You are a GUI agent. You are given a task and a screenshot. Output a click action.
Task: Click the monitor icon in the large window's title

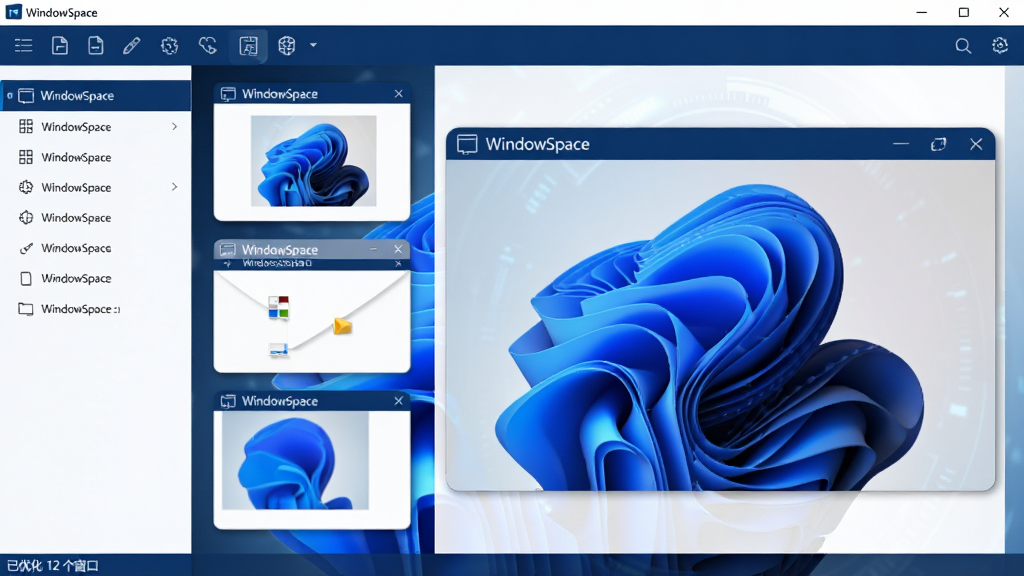[467, 144]
